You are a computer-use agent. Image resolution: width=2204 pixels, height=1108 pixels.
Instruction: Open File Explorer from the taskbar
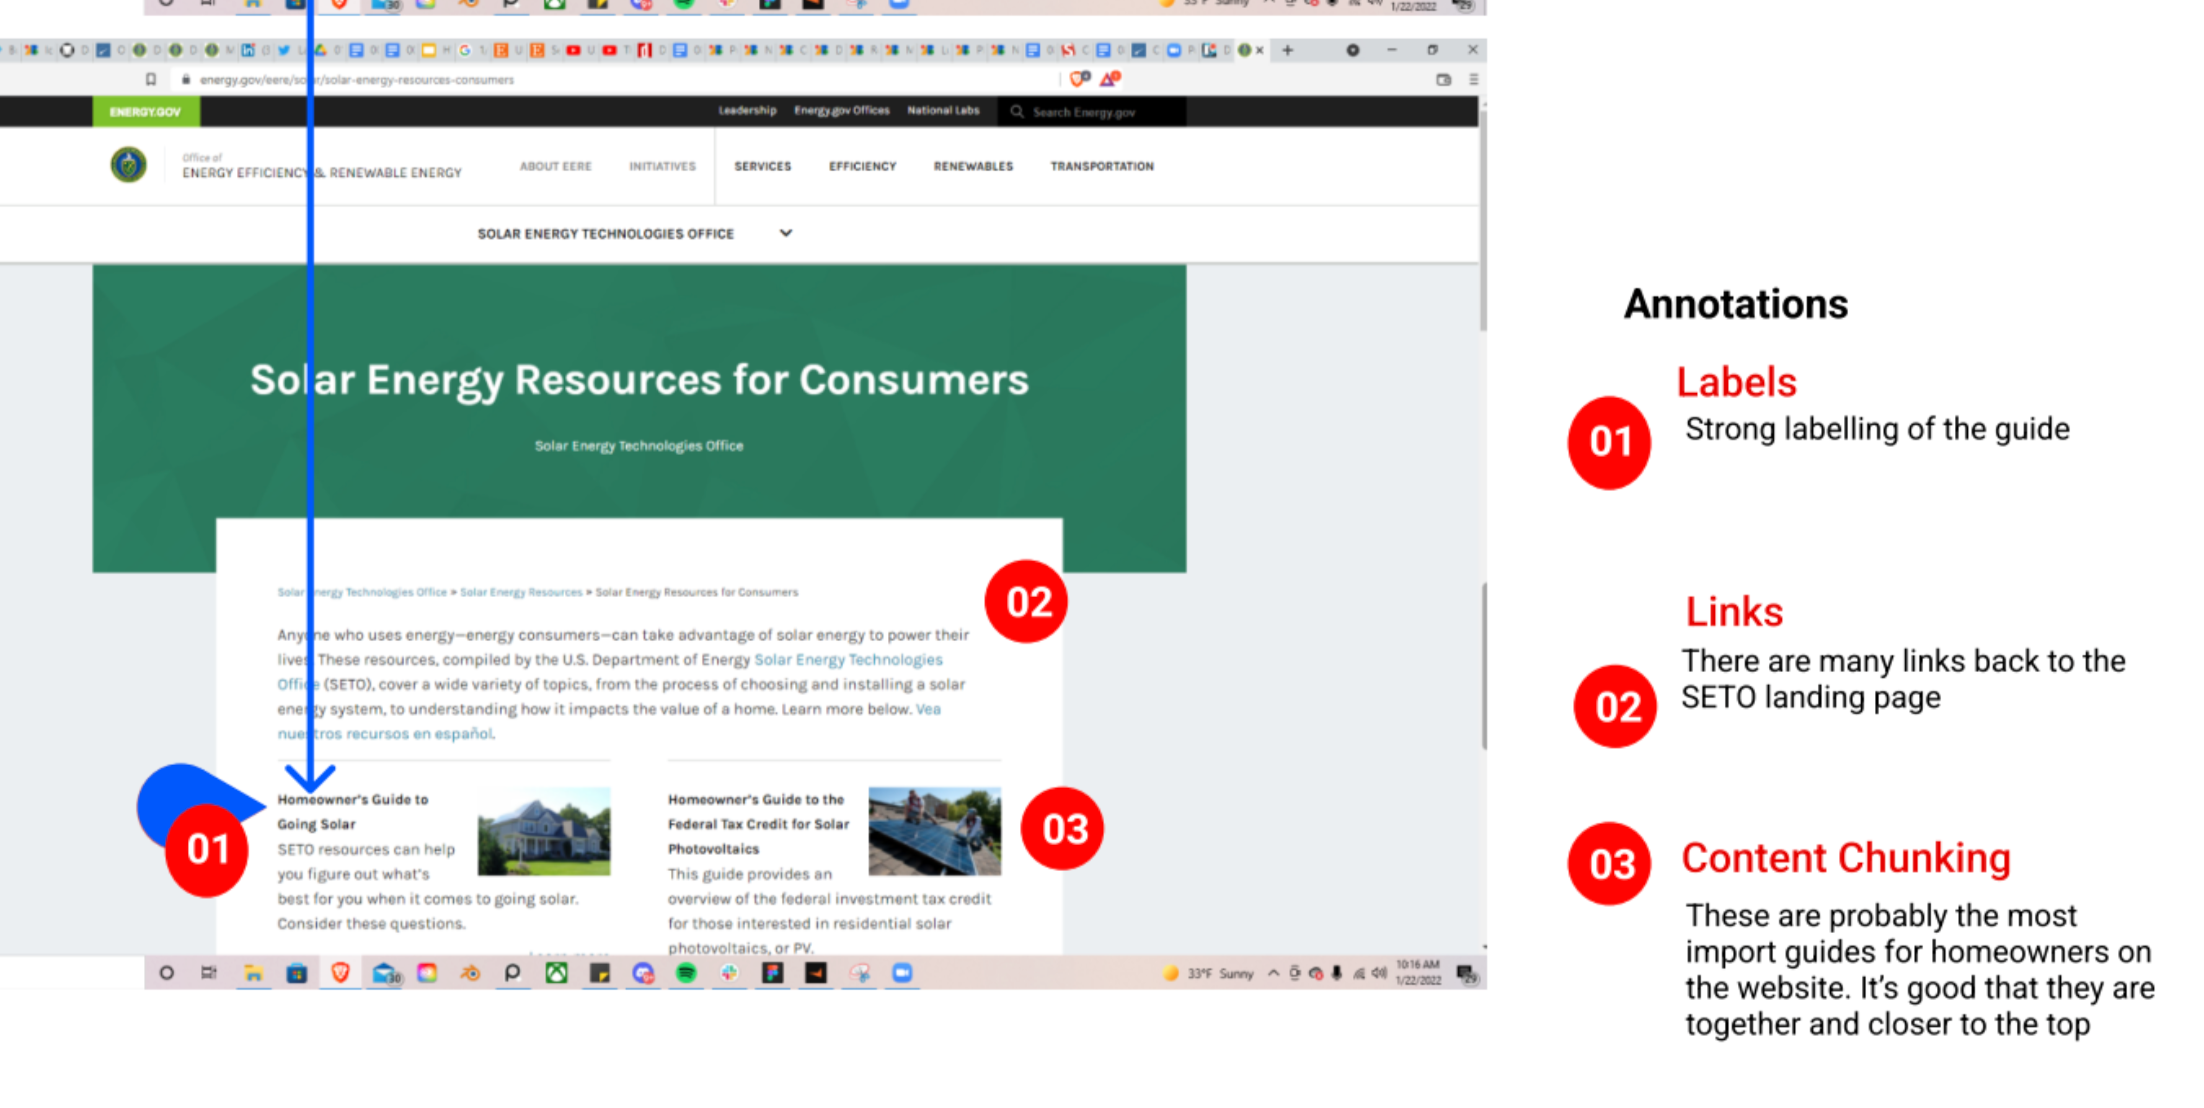pos(253,973)
